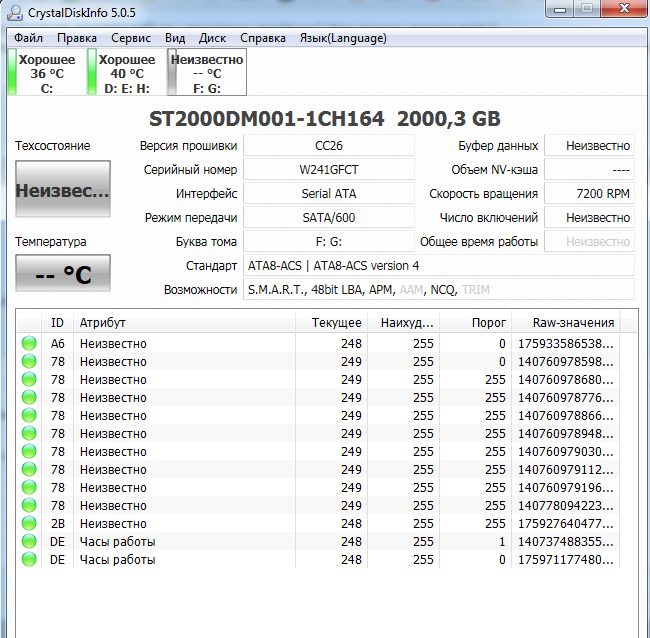Click the Техсостояние label
This screenshot has height=638, width=650.
coord(53,146)
